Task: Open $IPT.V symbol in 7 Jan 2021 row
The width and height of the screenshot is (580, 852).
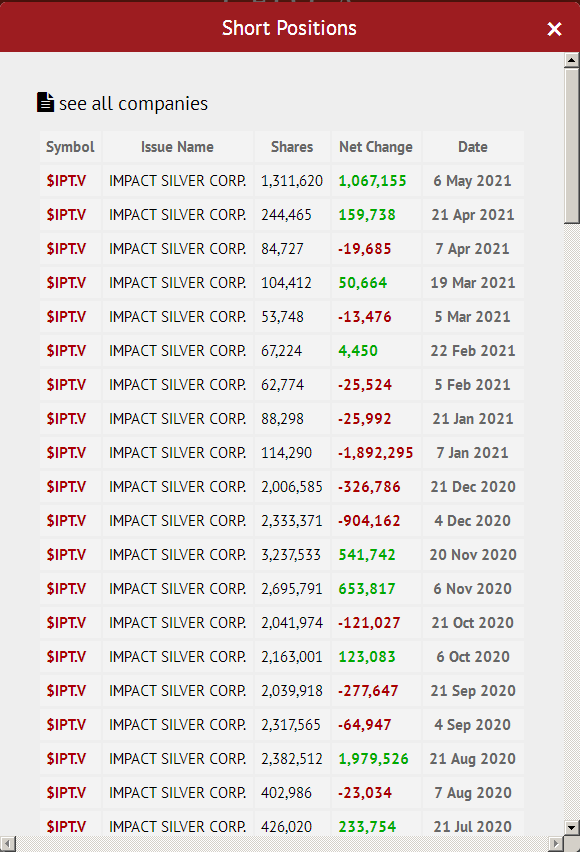Action: click(x=66, y=453)
